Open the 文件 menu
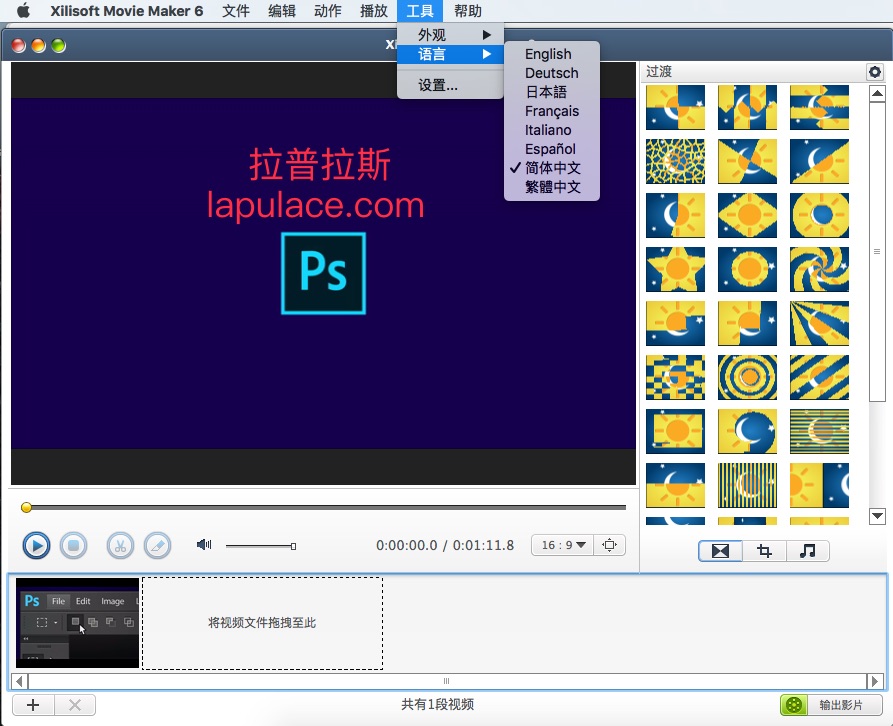 pyautogui.click(x=236, y=11)
